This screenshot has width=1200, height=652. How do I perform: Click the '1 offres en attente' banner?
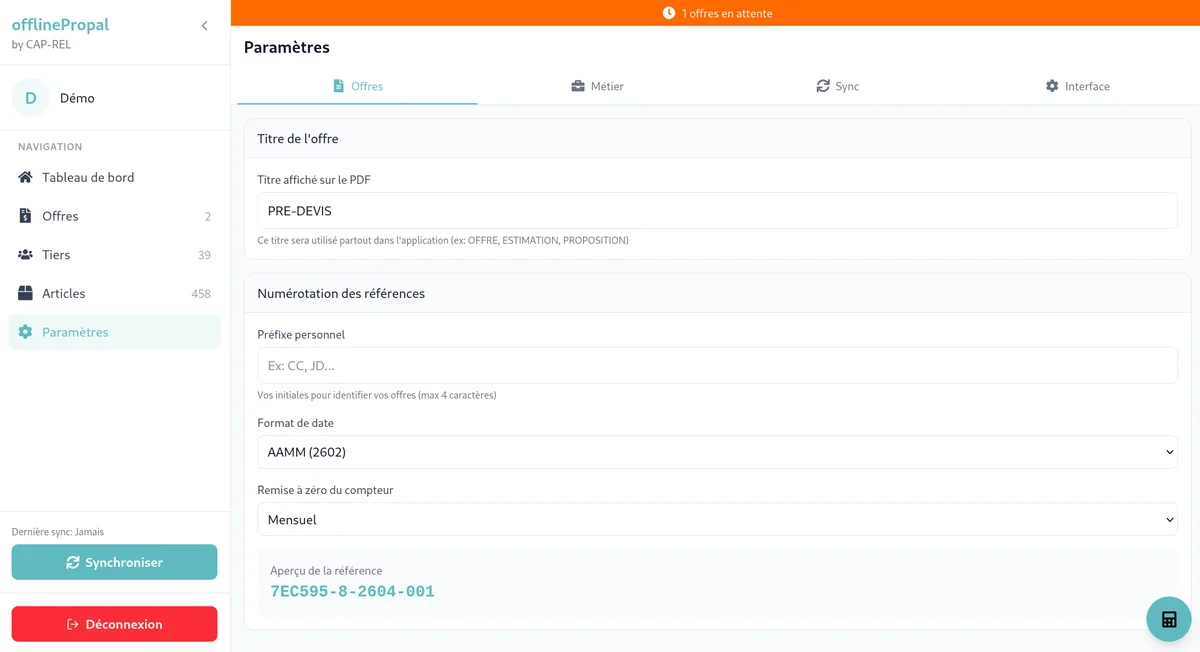coord(716,13)
